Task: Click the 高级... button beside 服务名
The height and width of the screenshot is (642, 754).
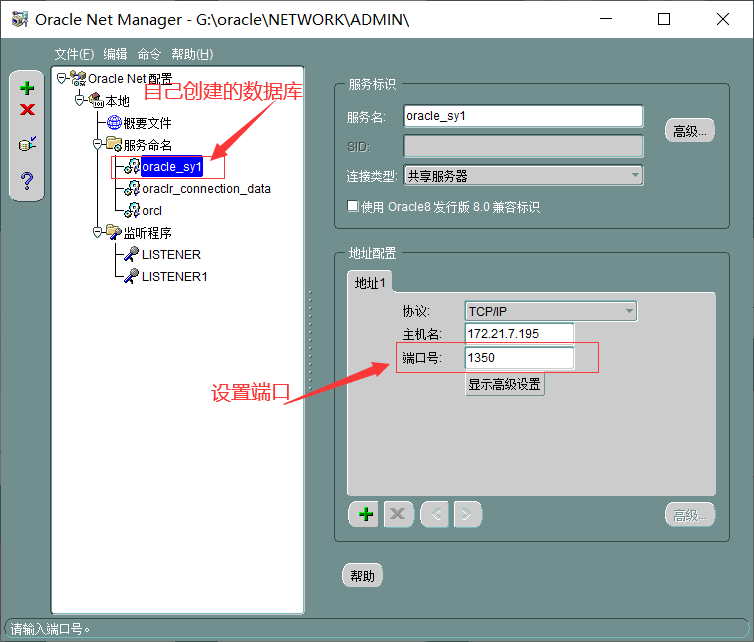Action: pos(690,130)
